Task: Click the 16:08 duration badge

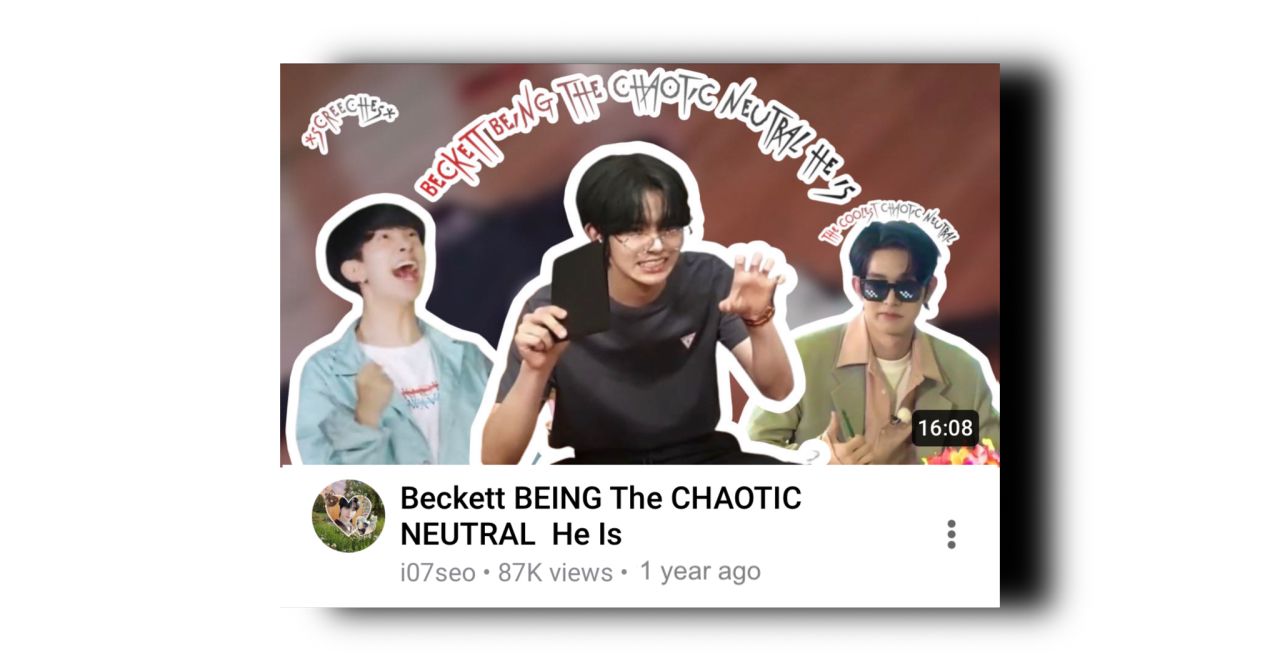Action: 944,428
